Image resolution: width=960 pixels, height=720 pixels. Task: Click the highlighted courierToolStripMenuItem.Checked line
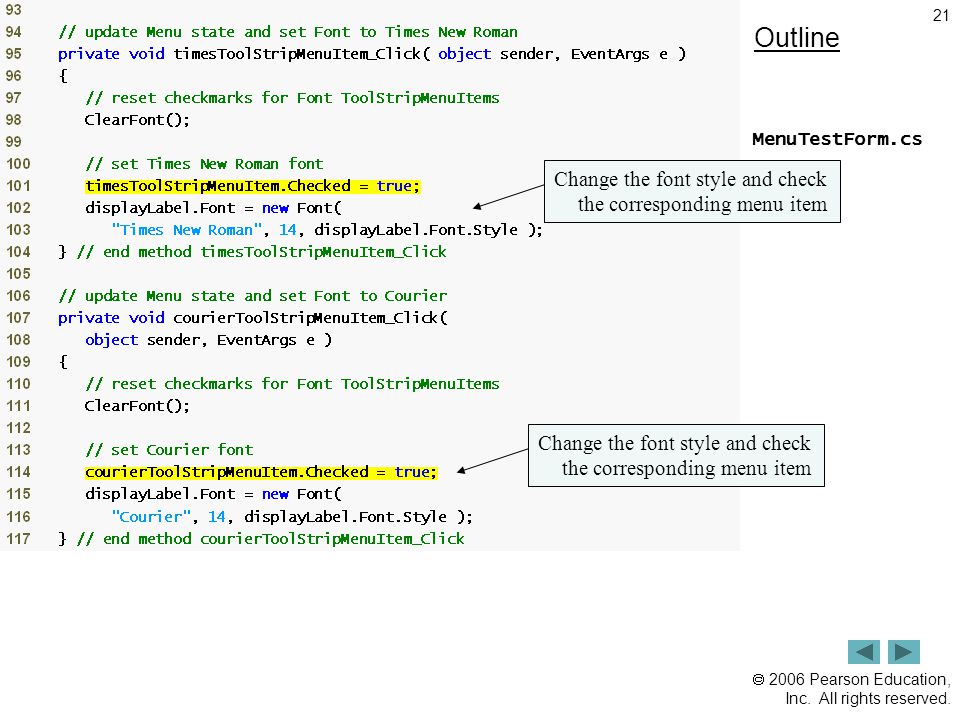(261, 472)
